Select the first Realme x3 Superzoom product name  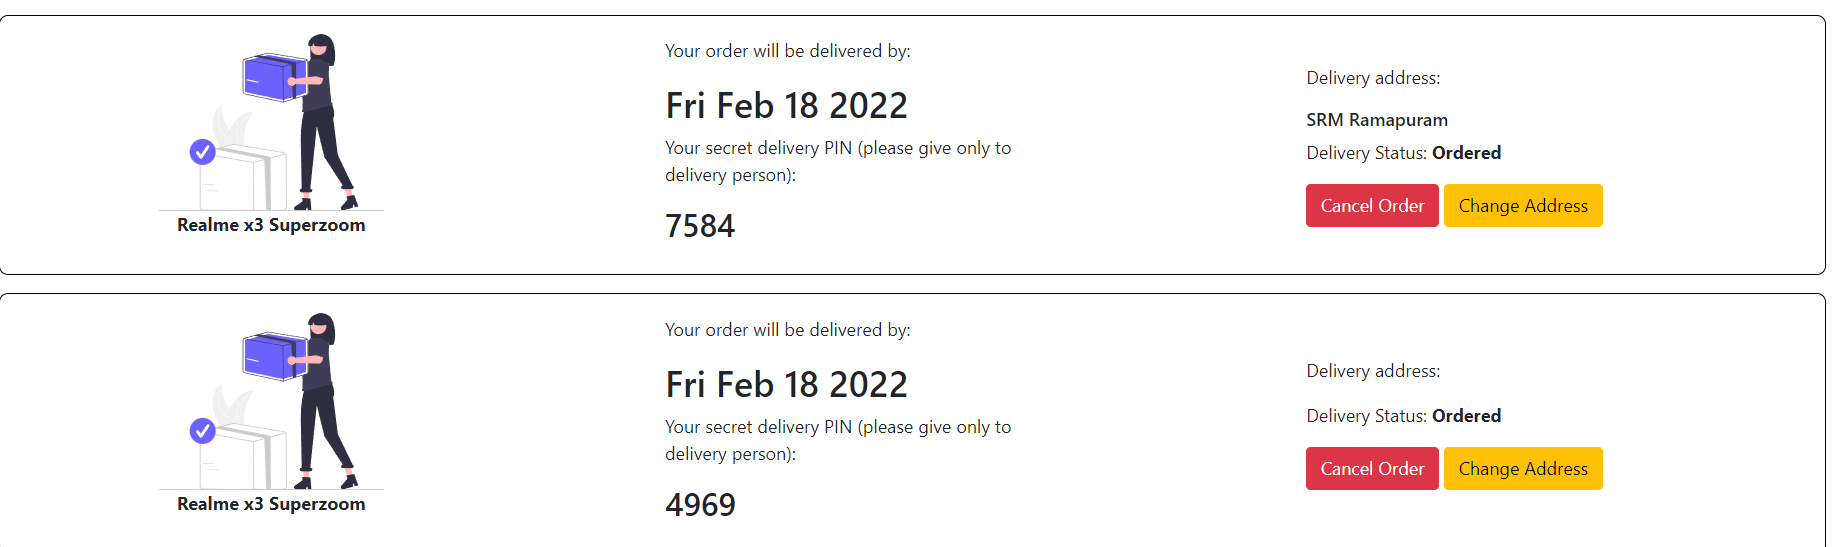tap(271, 225)
